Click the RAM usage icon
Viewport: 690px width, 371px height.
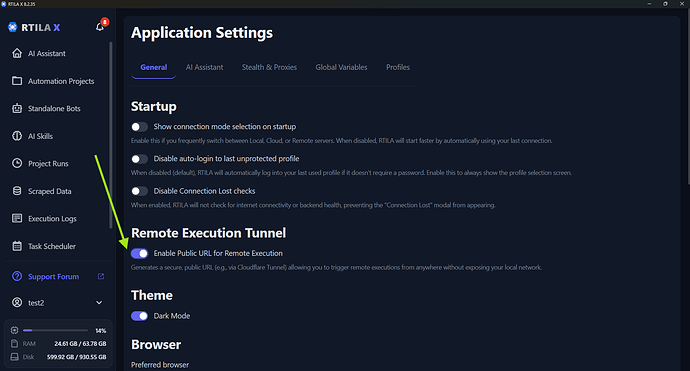point(15,343)
